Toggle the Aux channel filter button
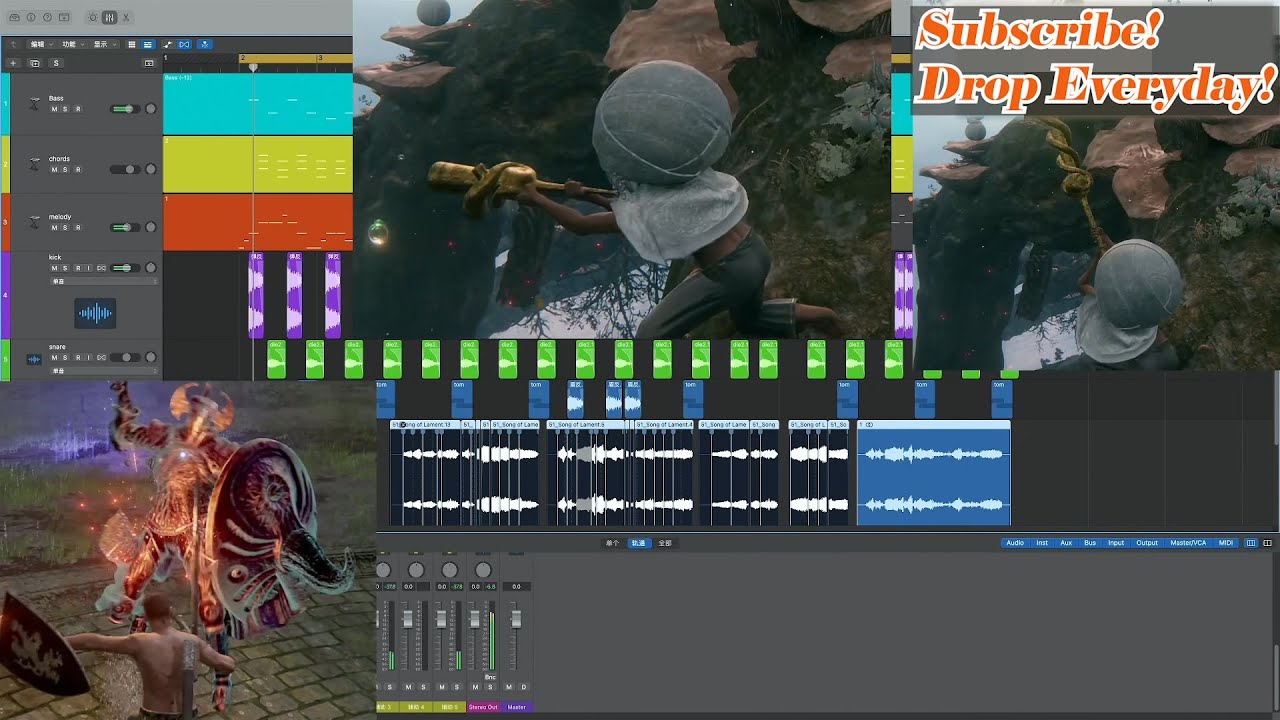This screenshot has width=1280, height=720. [x=1066, y=543]
